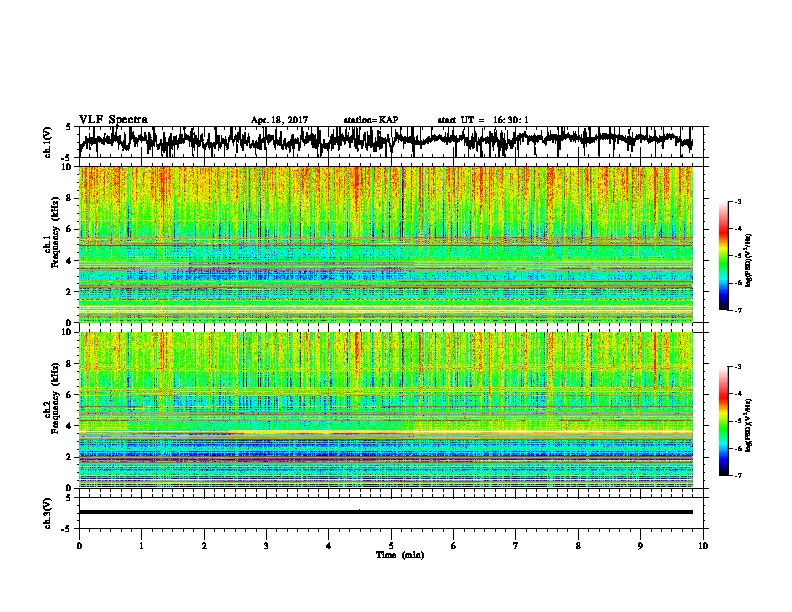Click ch.1 frequency axis tick "2"
The height and width of the screenshot is (612, 792).
(71, 291)
